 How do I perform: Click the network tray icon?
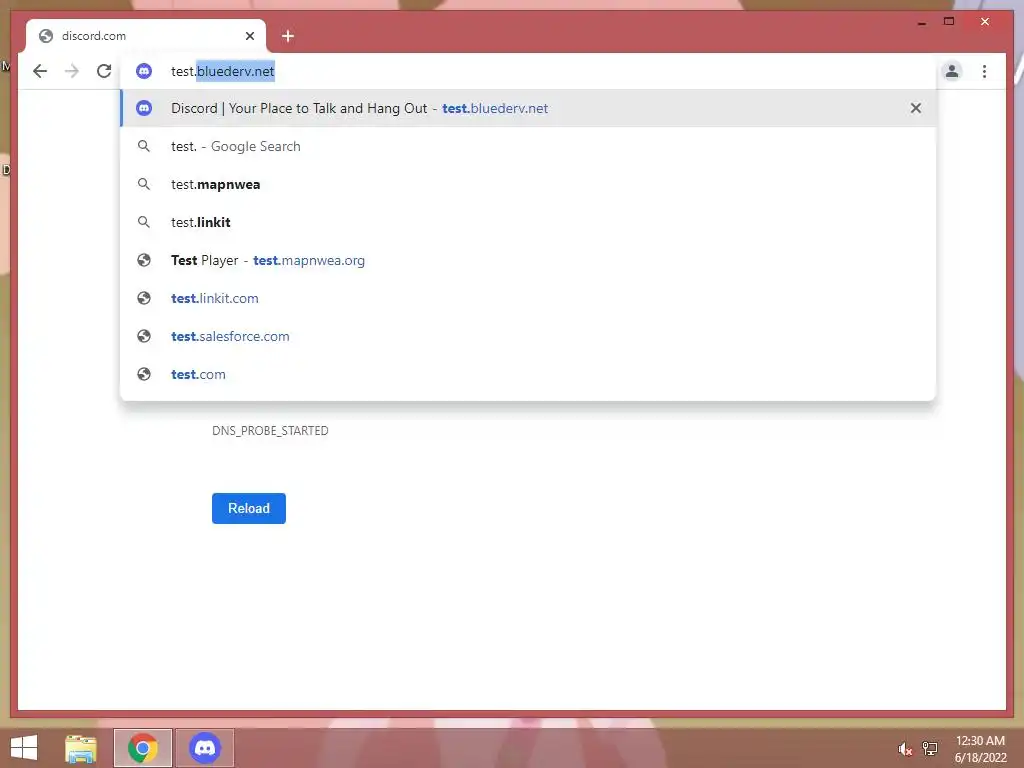(929, 748)
